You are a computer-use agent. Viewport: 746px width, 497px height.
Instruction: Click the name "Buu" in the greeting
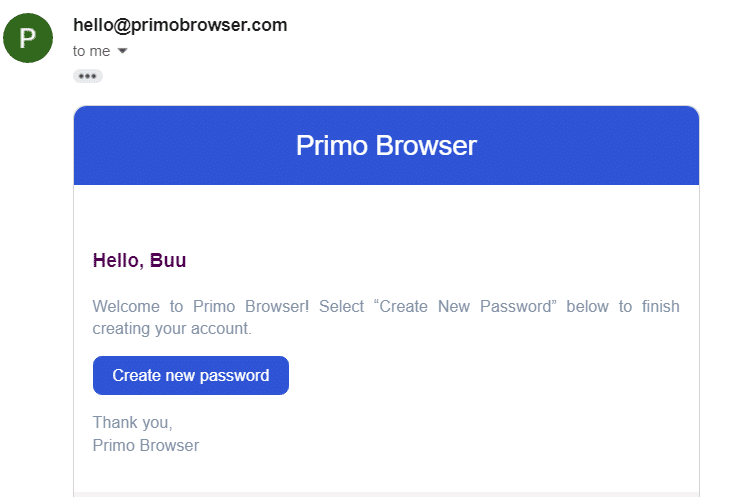pyautogui.click(x=168, y=260)
